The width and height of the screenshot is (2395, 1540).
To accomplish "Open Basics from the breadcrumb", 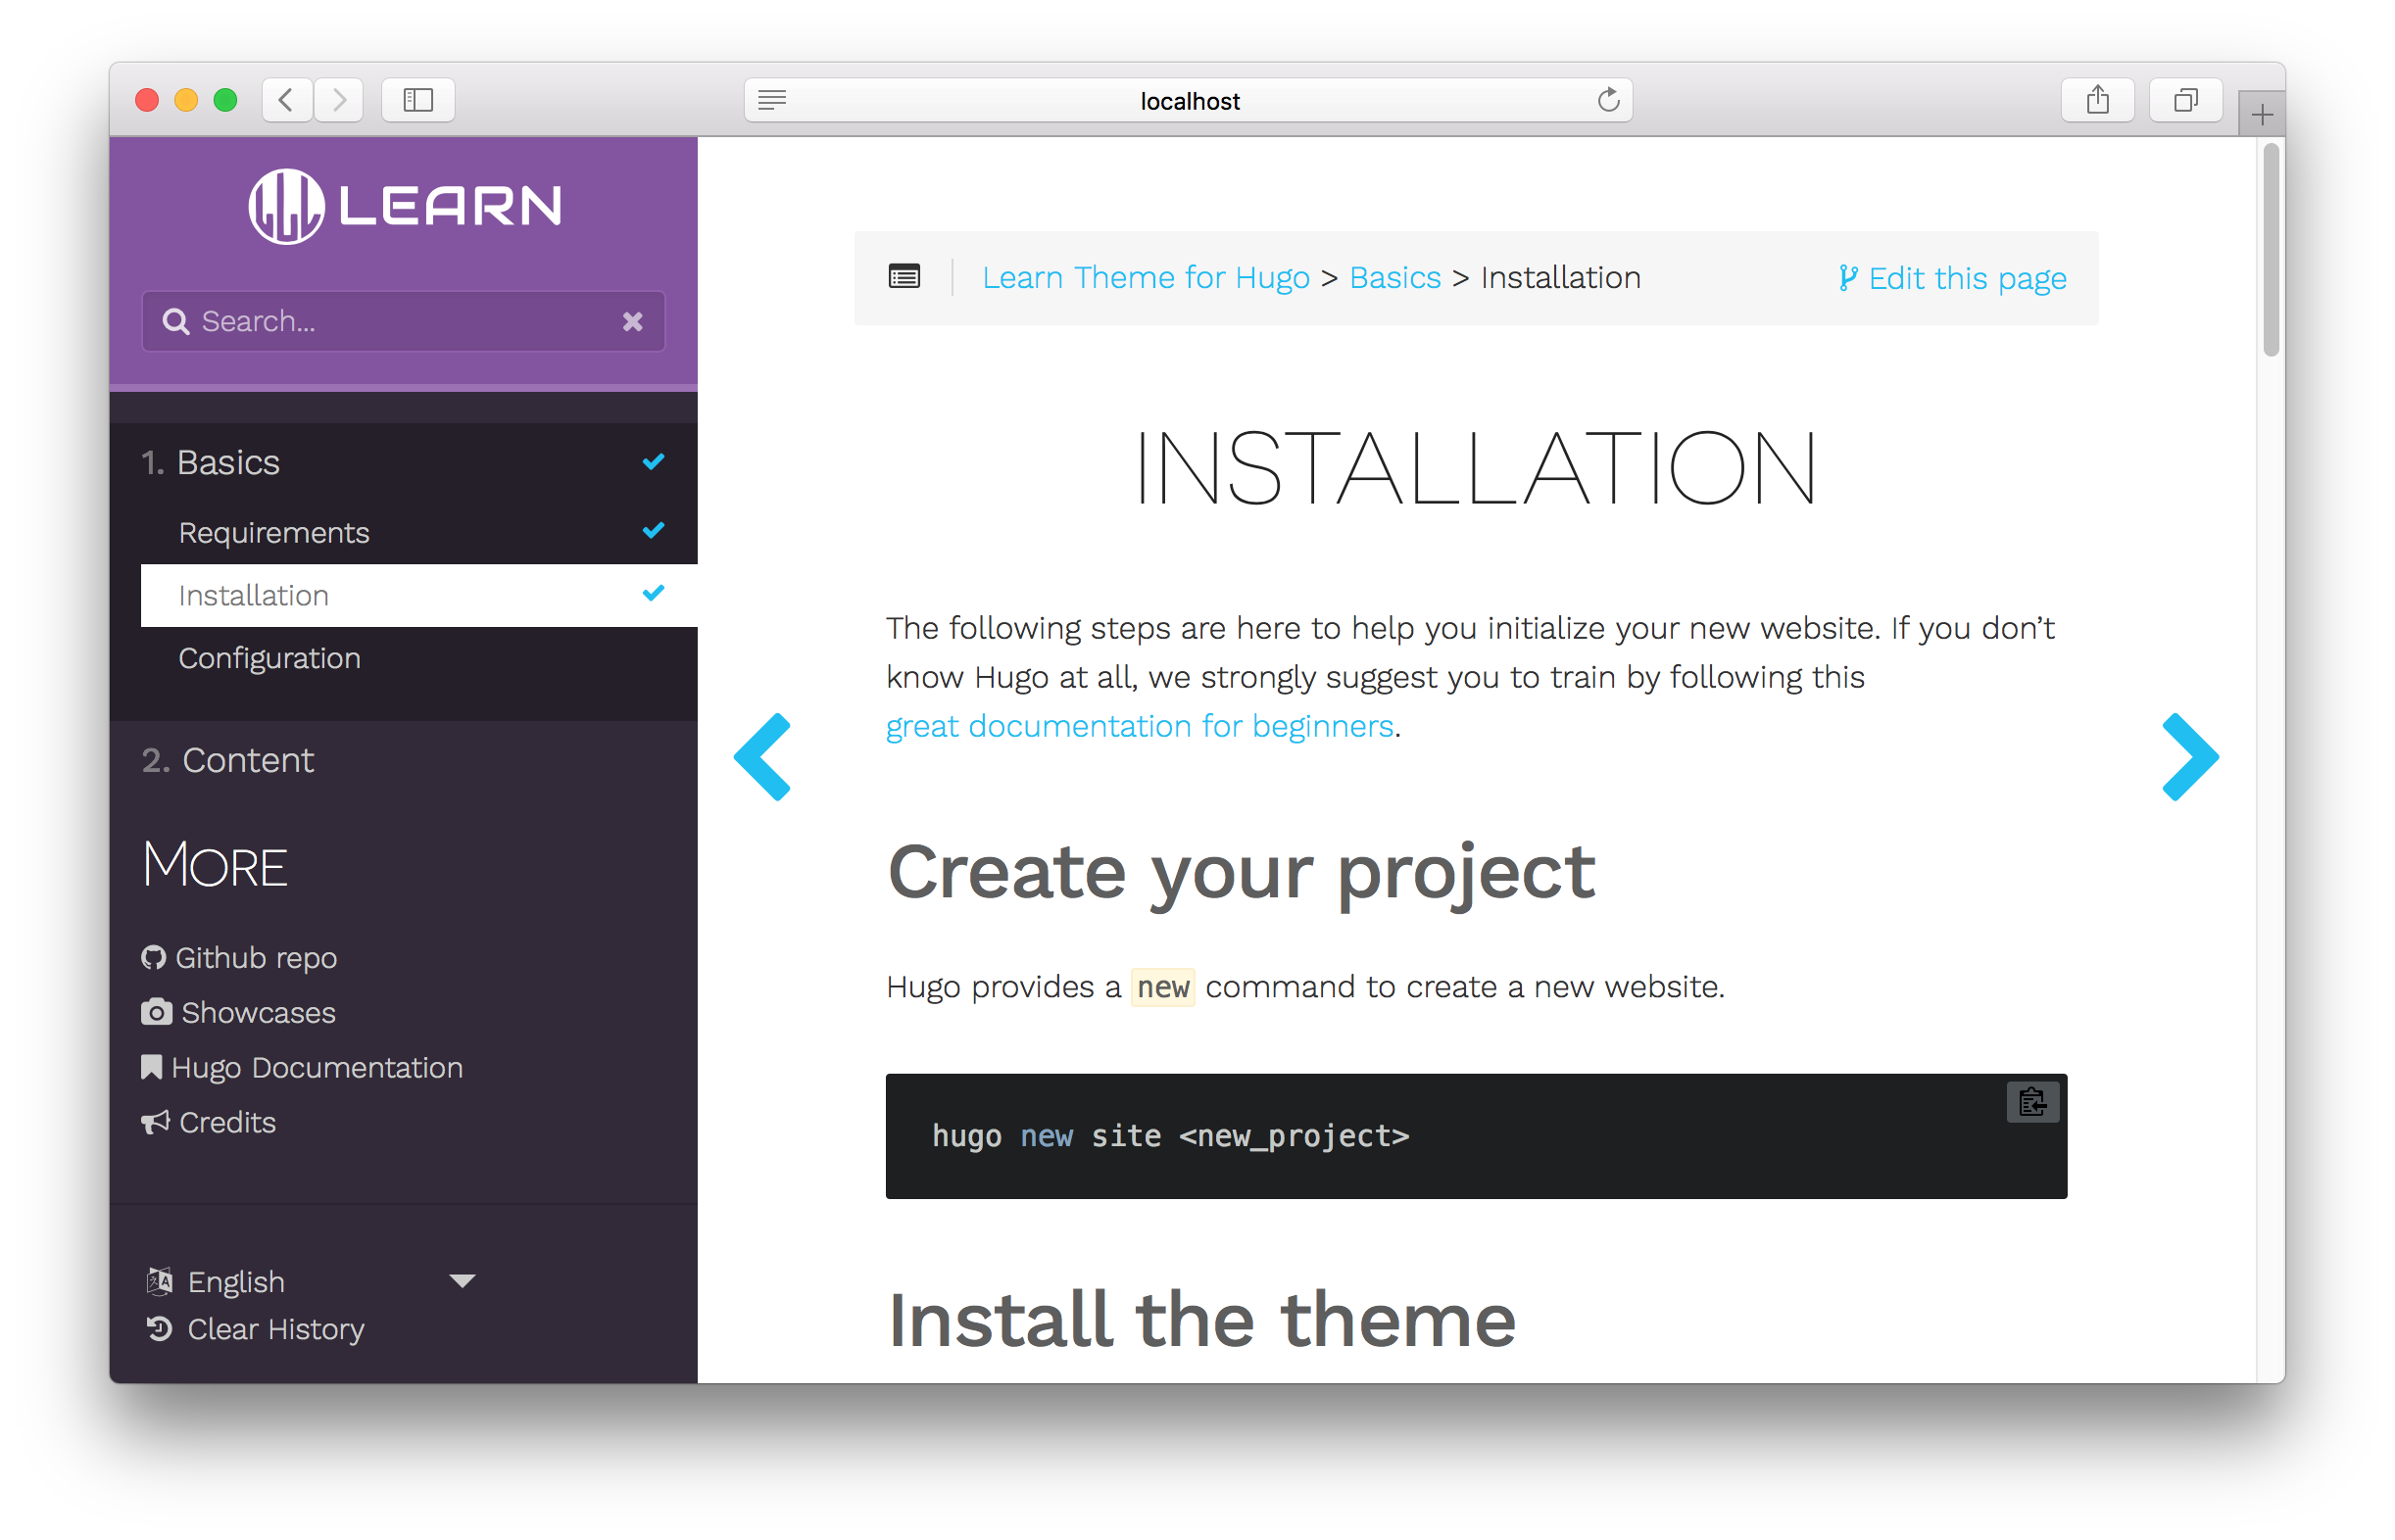I will pos(1394,277).
